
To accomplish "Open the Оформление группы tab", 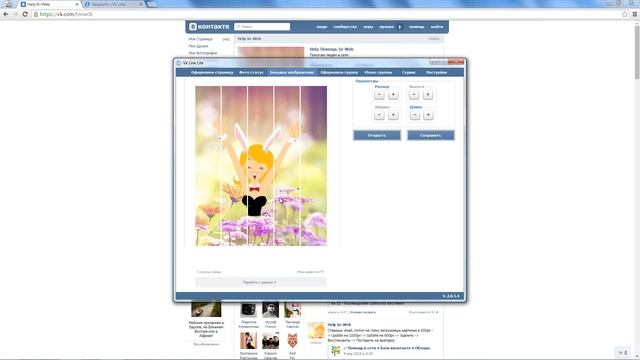I will (339, 73).
